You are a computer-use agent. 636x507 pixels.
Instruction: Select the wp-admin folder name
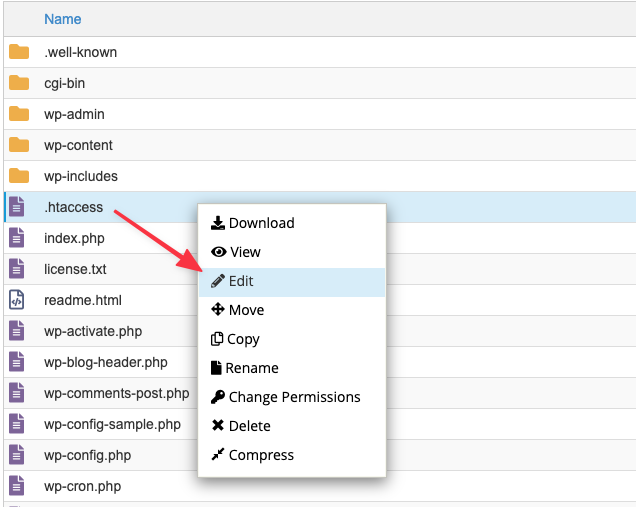coord(74,114)
